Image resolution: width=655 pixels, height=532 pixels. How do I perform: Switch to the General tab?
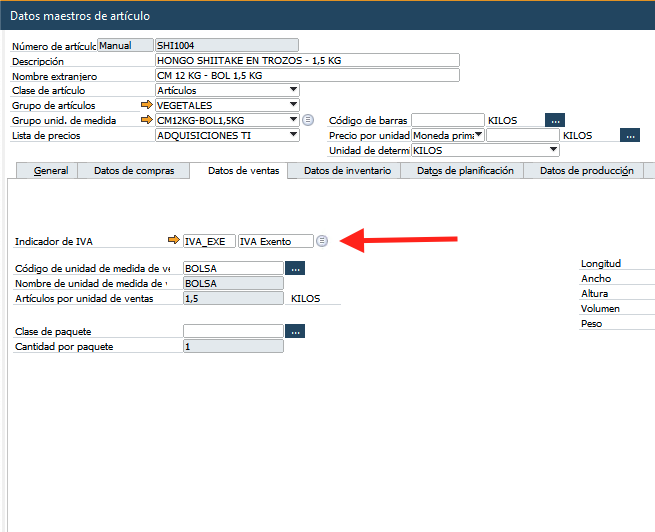point(51,171)
